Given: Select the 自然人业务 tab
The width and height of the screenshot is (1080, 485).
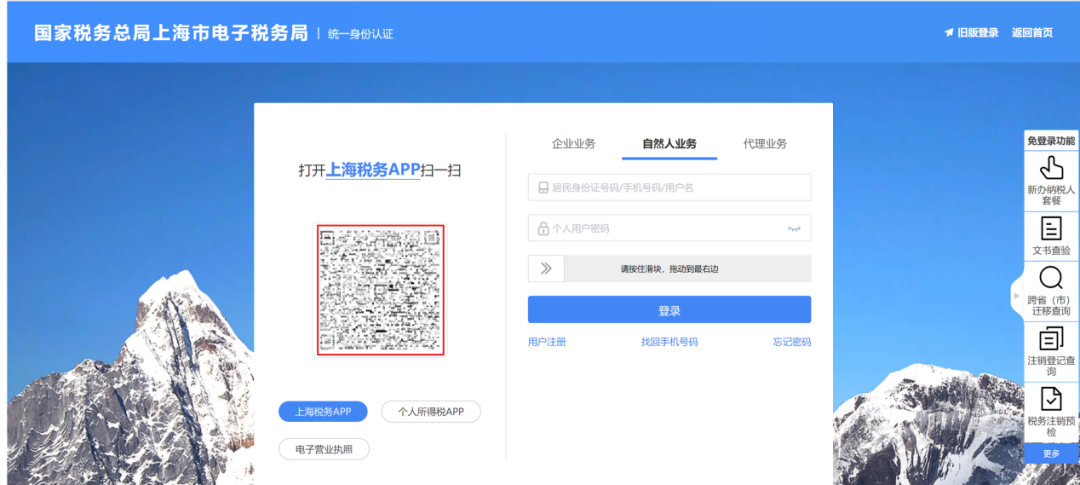Looking at the screenshot, I should pos(669,144).
